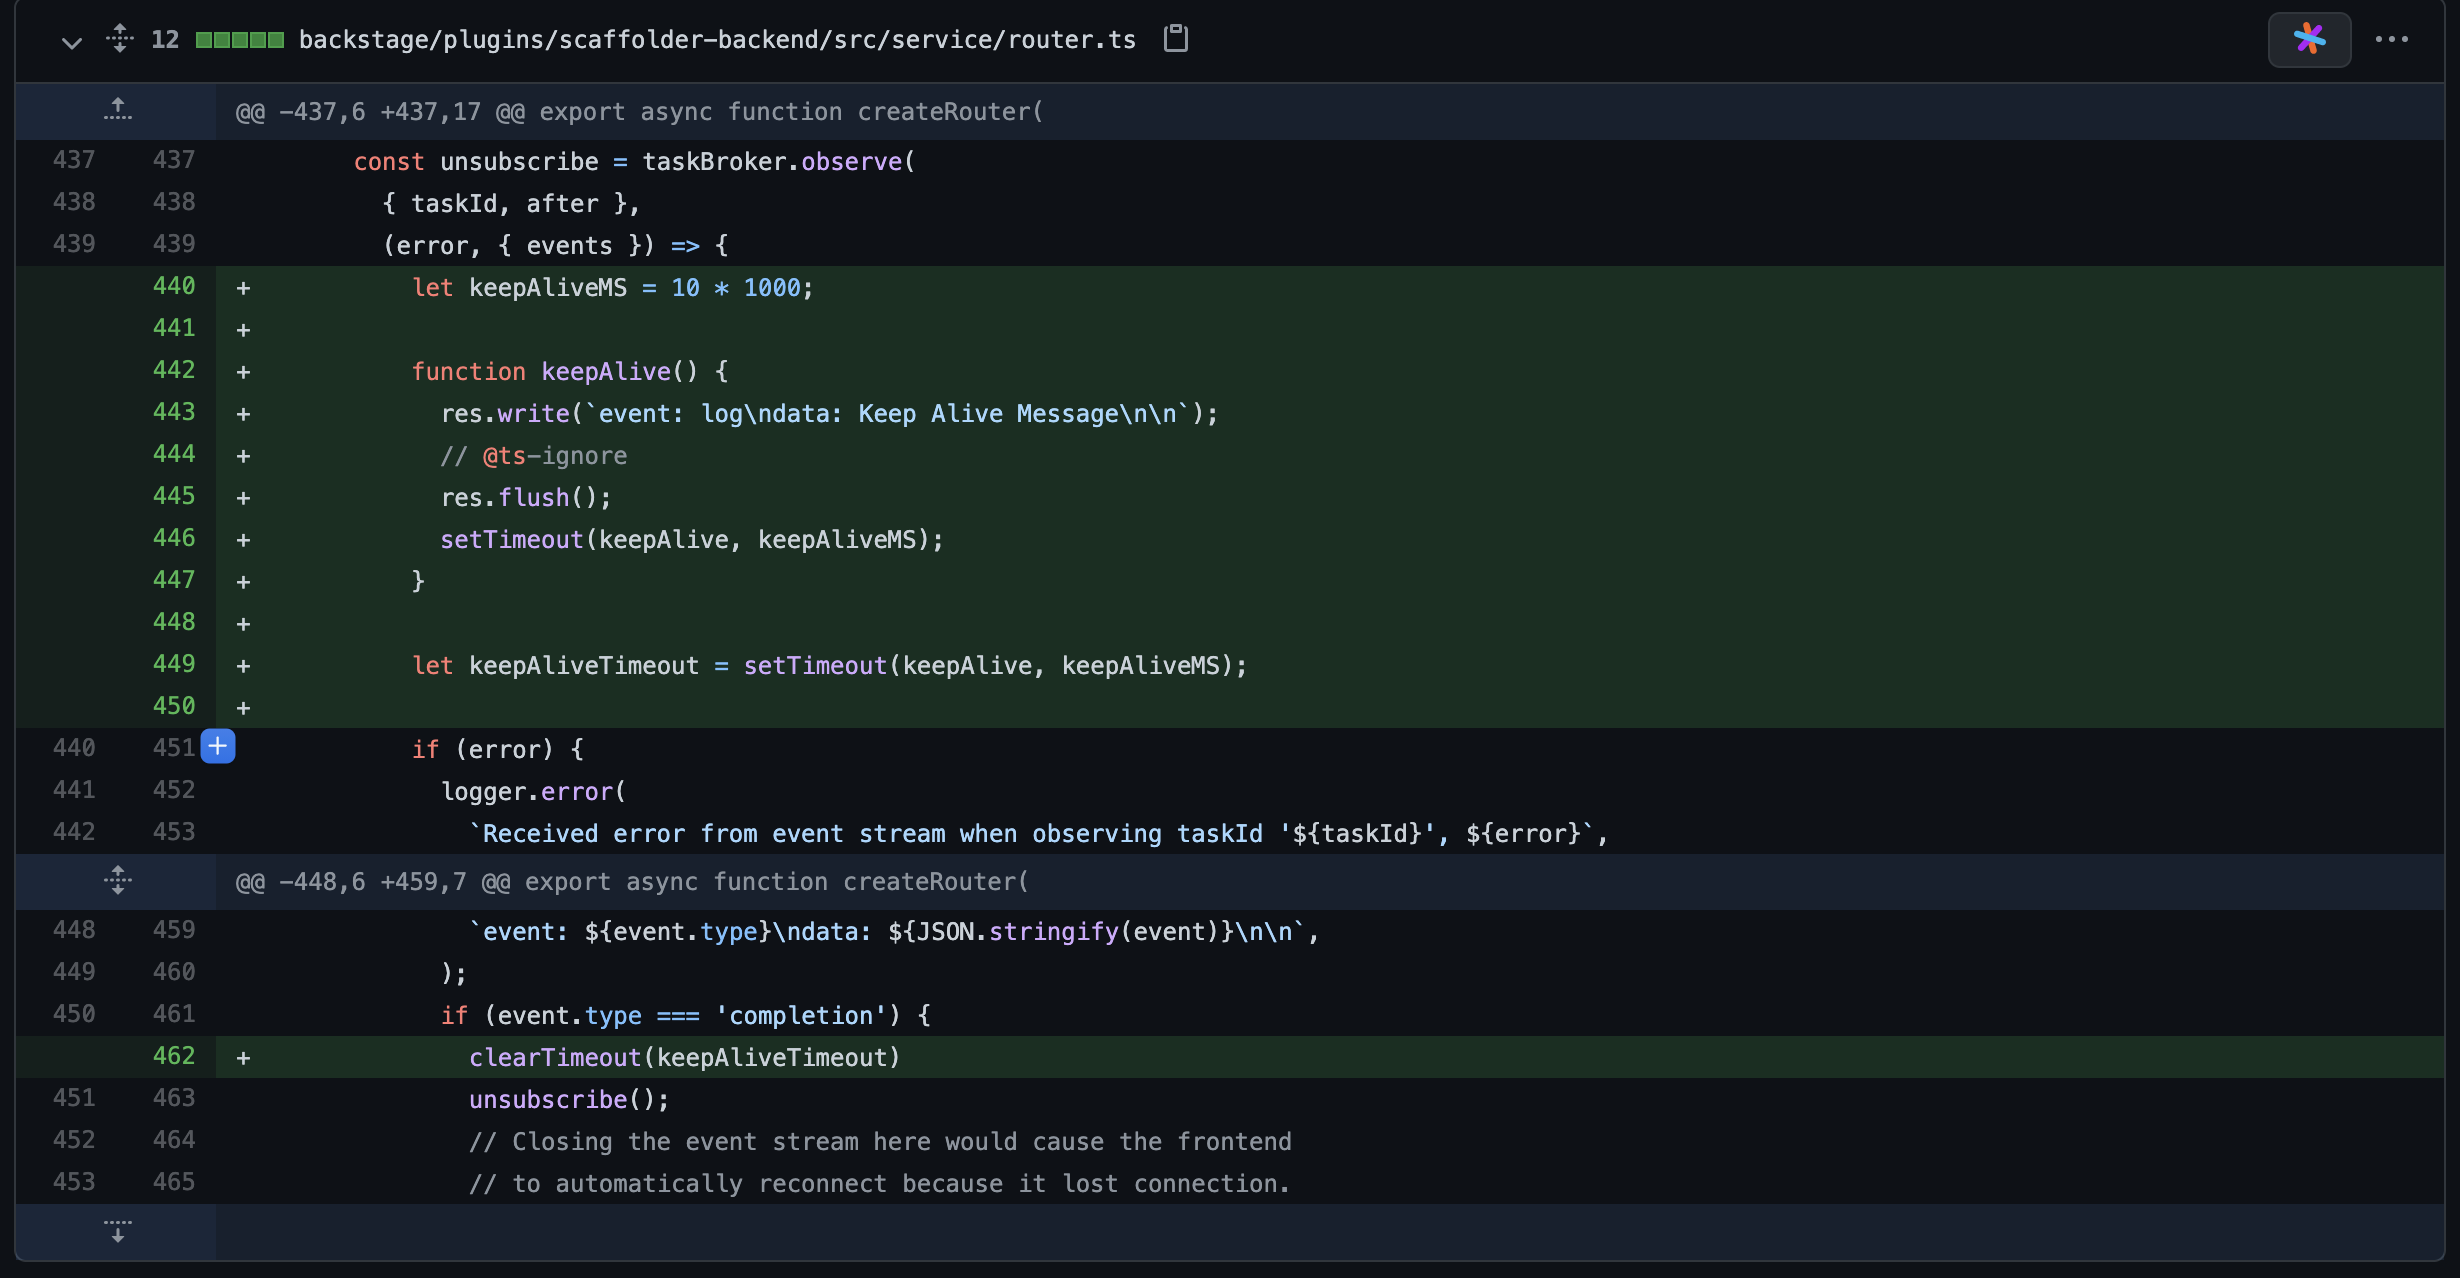Open the router.ts file path link

tap(716, 39)
